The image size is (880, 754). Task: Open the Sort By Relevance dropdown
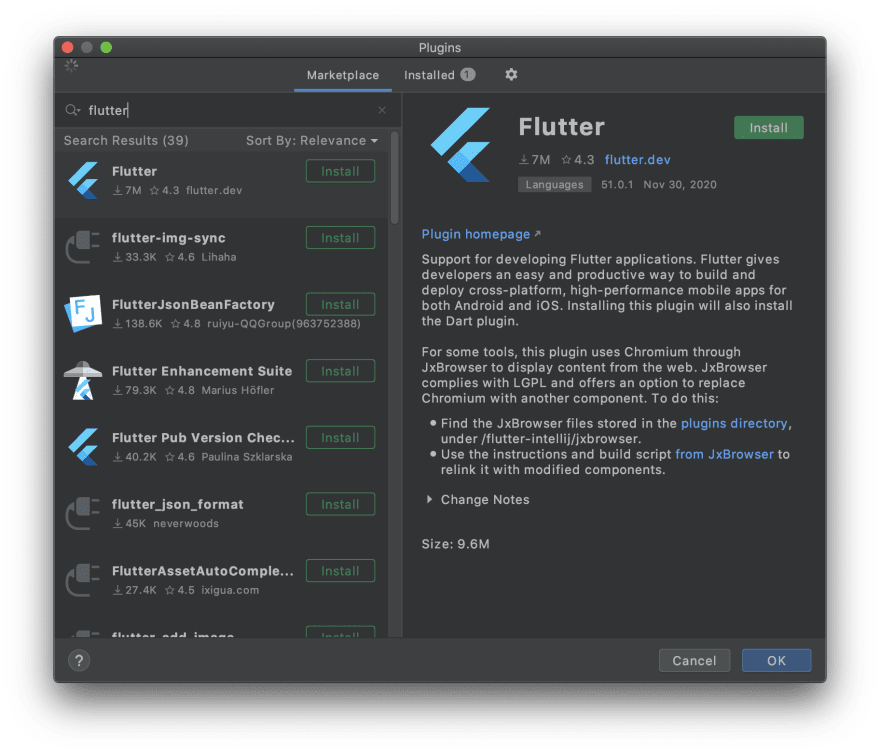[312, 140]
